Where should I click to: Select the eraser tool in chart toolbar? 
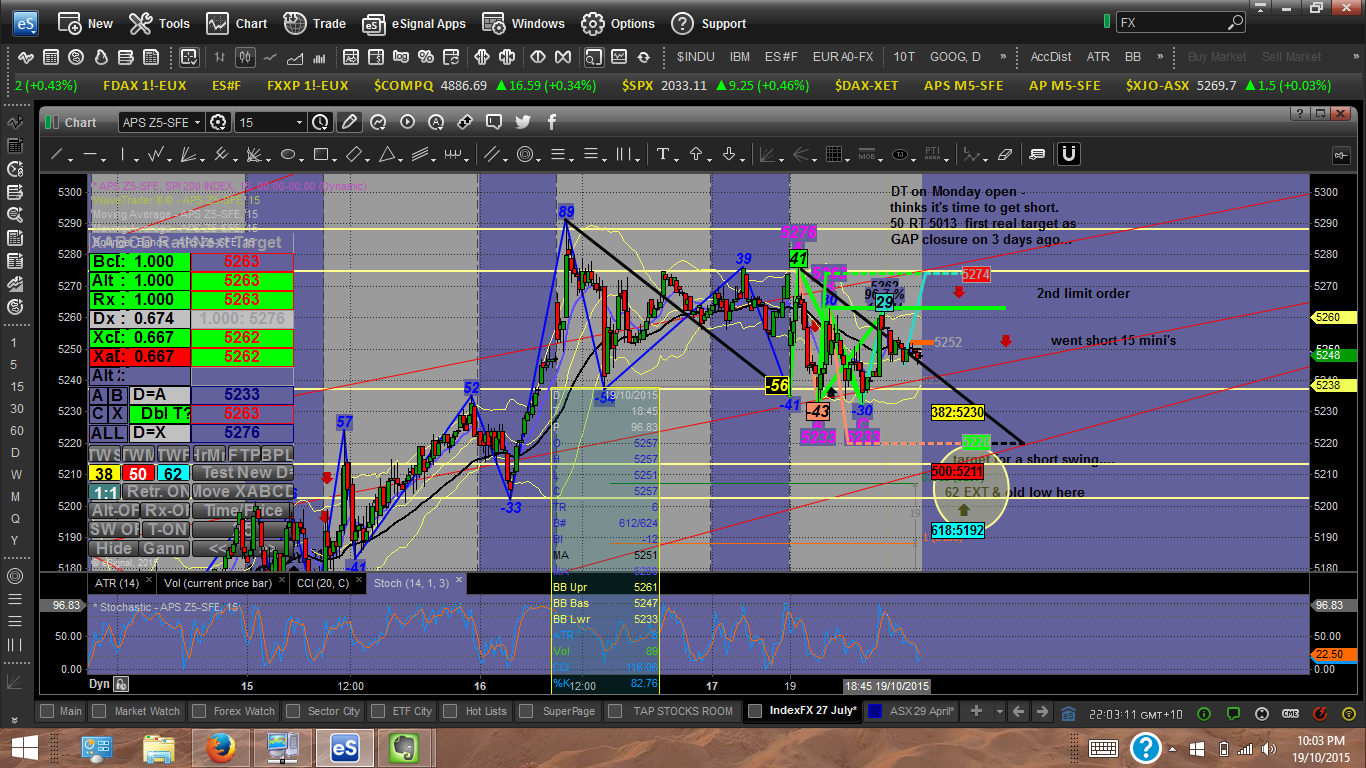1006,155
